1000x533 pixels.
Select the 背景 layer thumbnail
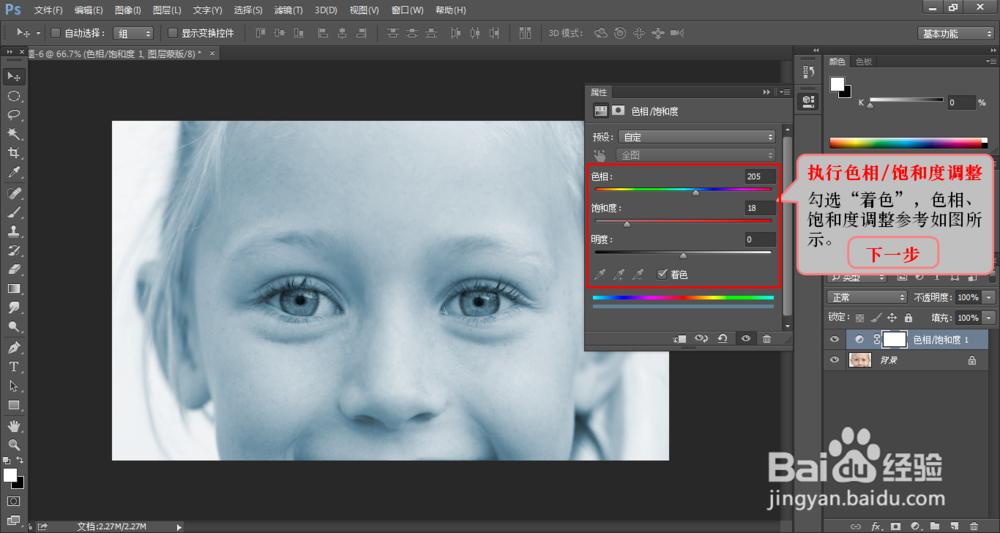[860, 360]
